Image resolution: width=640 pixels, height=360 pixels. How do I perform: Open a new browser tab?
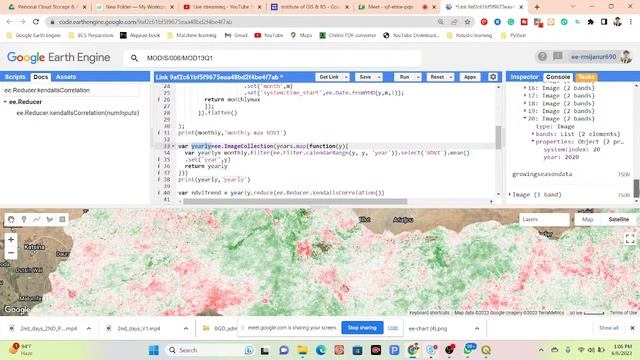click(537, 7)
